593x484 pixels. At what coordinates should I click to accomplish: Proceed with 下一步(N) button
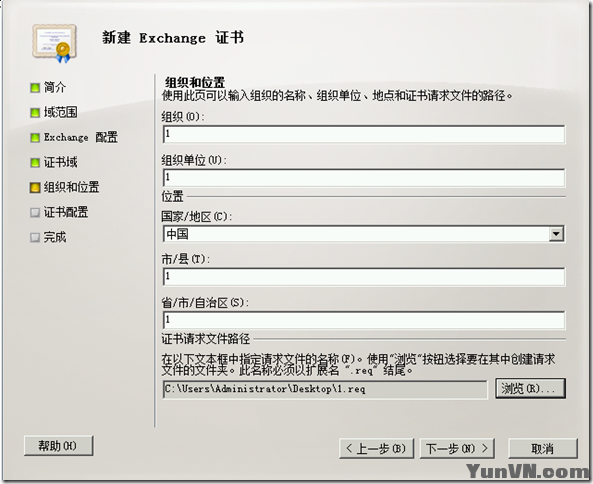coord(457,449)
